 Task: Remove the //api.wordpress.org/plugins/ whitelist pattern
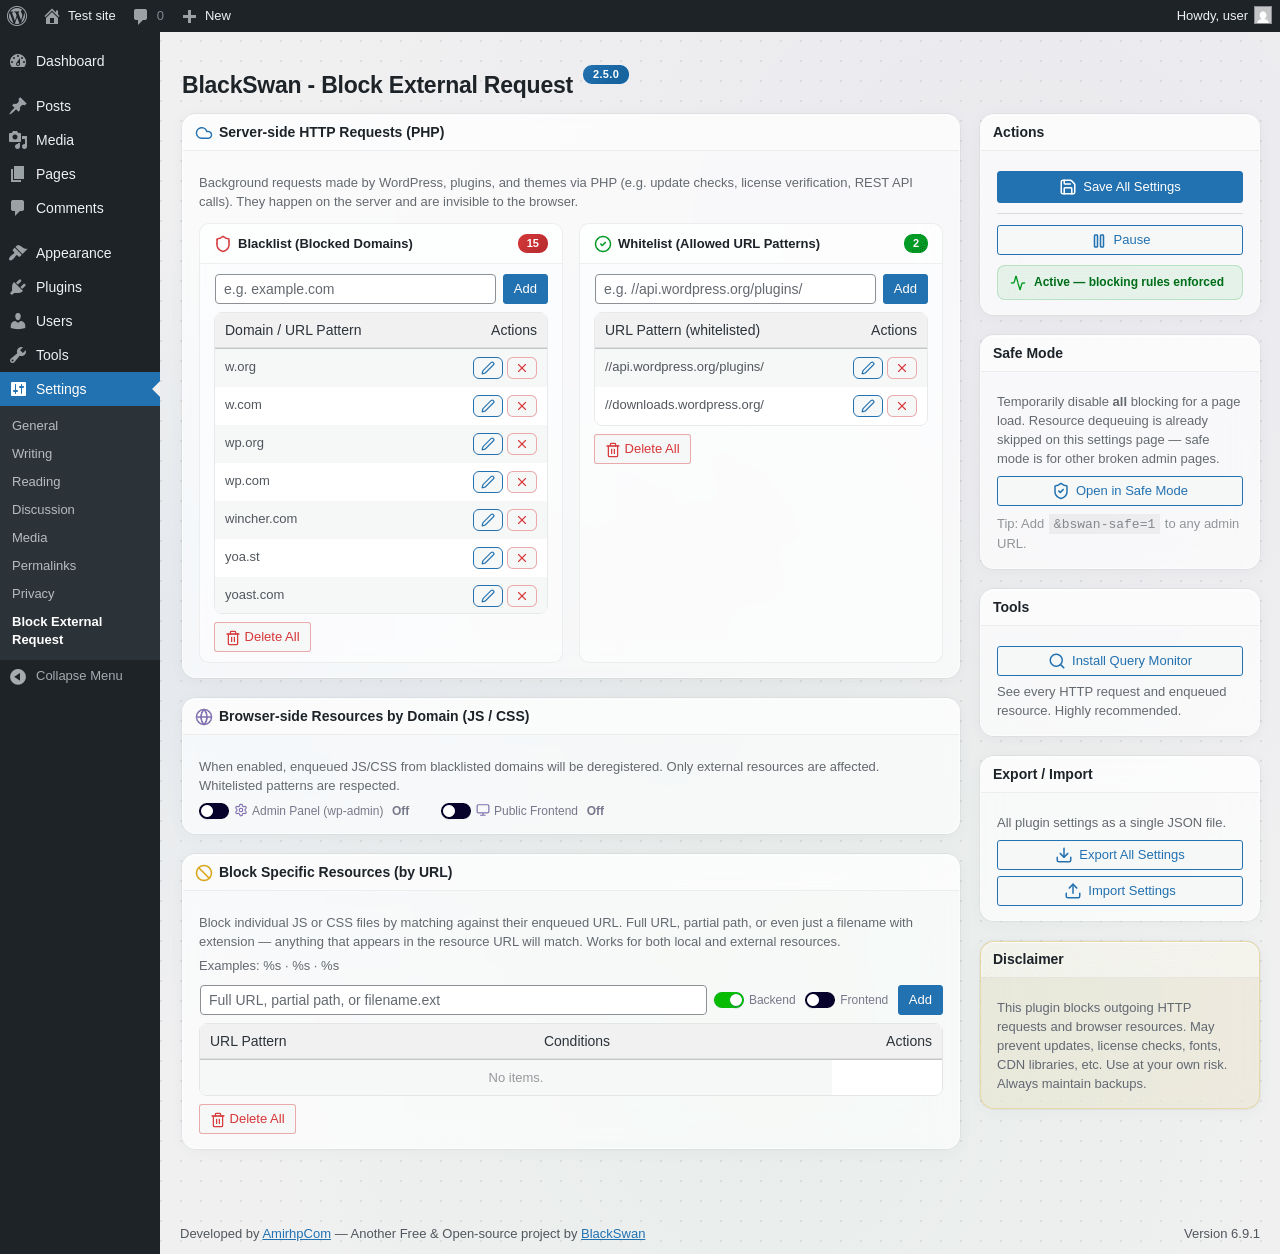pyautogui.click(x=902, y=368)
